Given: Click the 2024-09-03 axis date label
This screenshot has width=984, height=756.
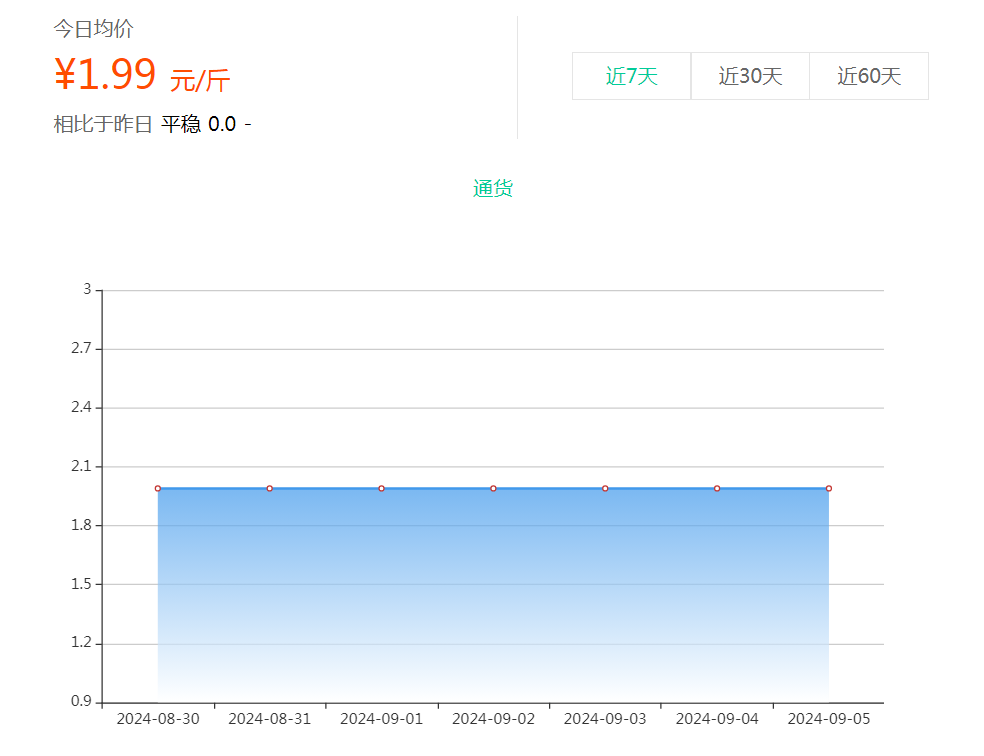Looking at the screenshot, I should (605, 719).
